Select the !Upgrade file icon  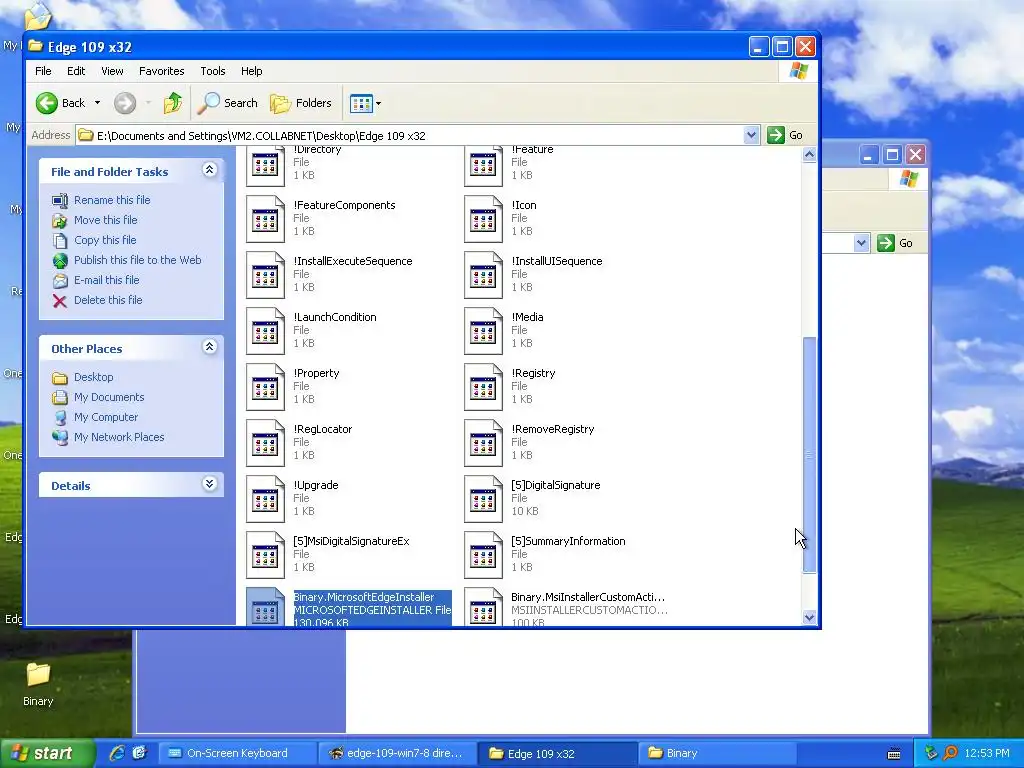265,500
